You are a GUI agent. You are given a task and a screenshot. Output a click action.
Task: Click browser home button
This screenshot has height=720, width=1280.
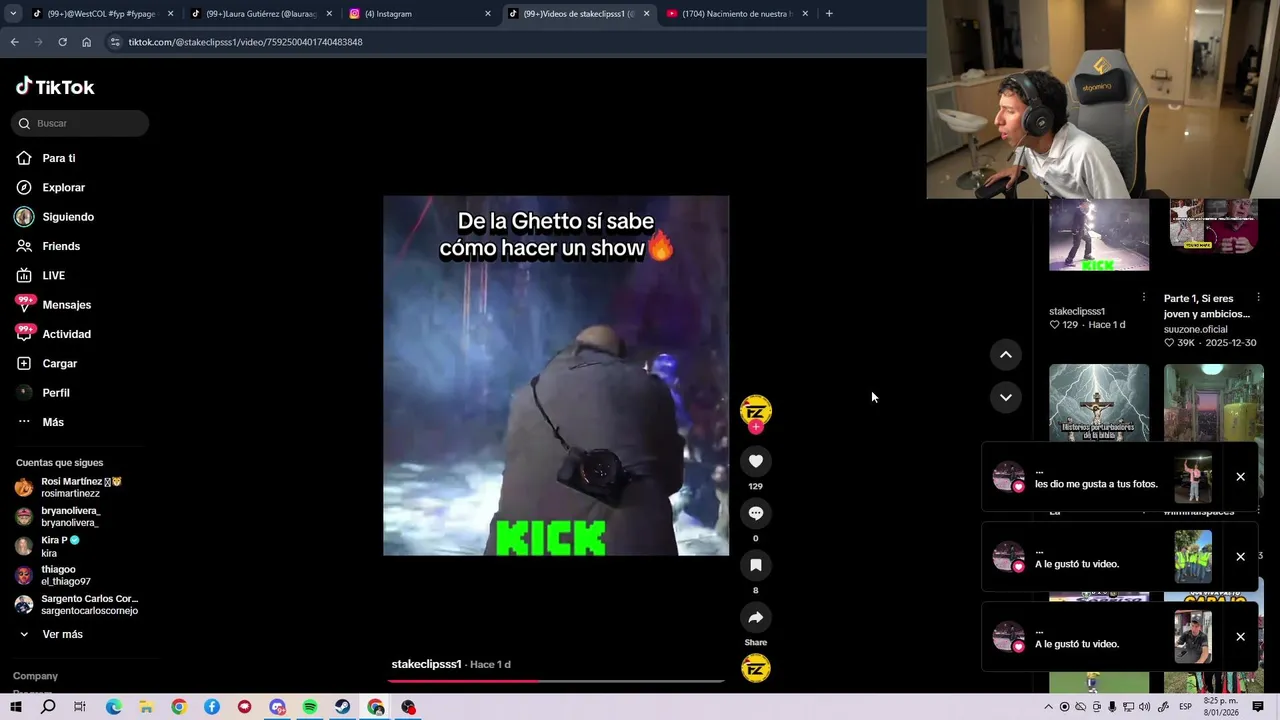86,42
